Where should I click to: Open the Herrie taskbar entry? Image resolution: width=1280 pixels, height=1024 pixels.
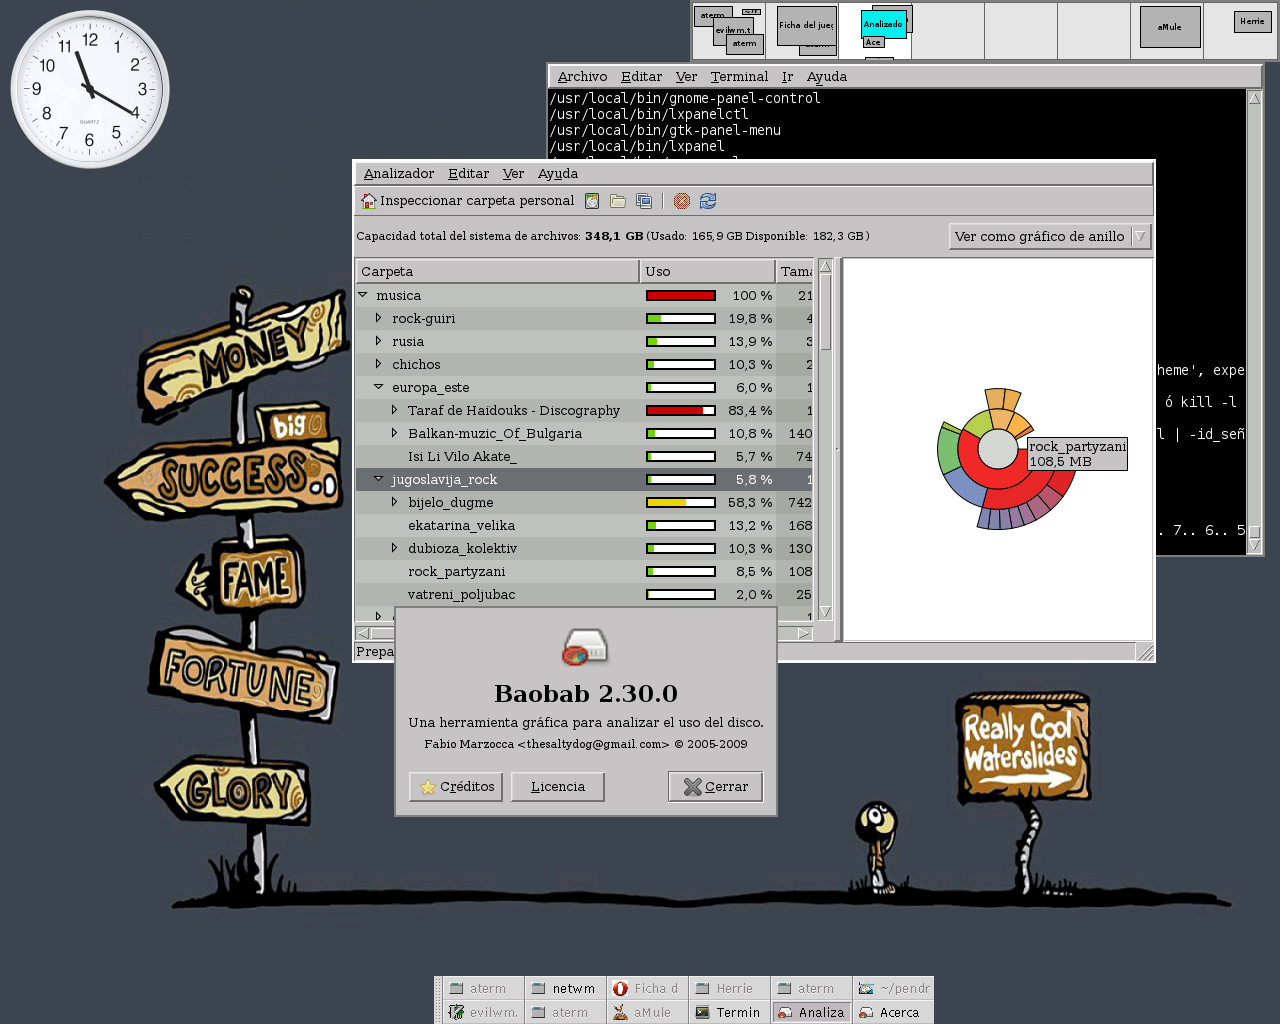click(728, 988)
